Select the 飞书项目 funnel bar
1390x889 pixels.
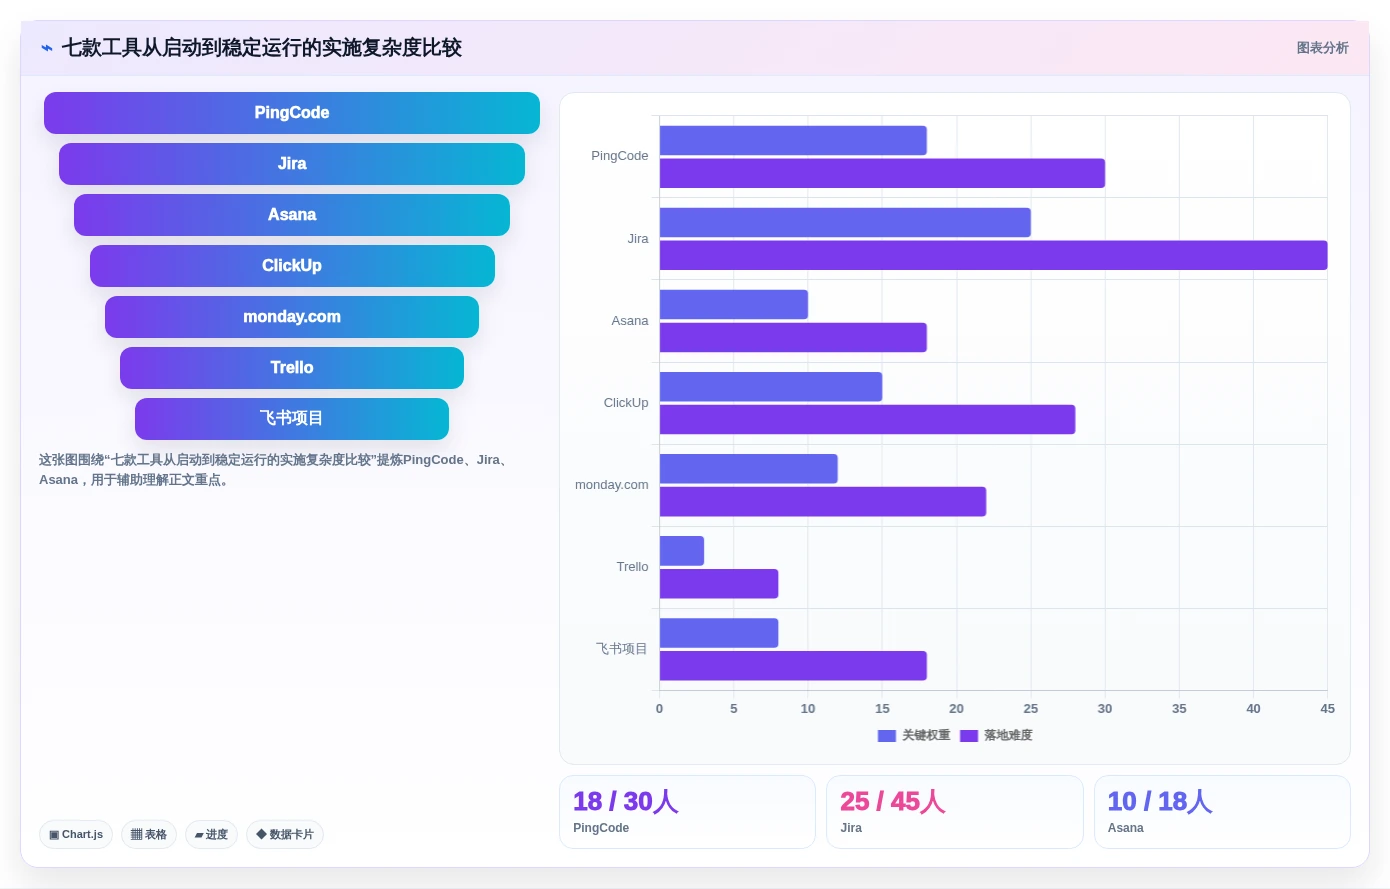coord(292,419)
